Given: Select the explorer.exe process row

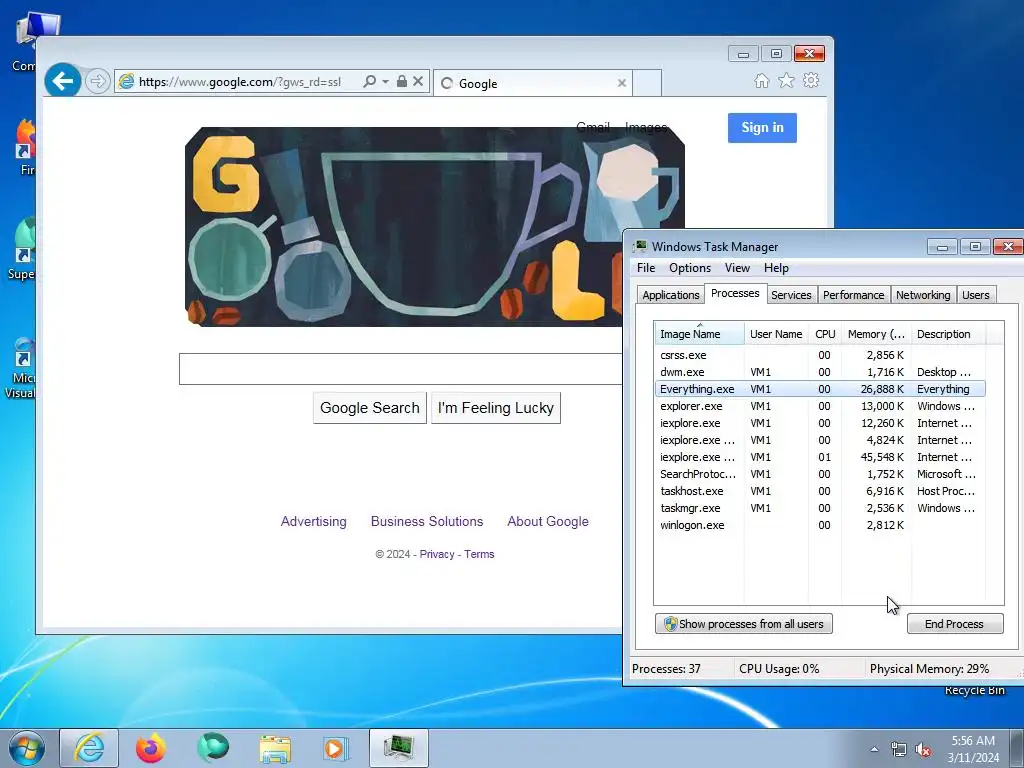Looking at the screenshot, I should 820,406.
